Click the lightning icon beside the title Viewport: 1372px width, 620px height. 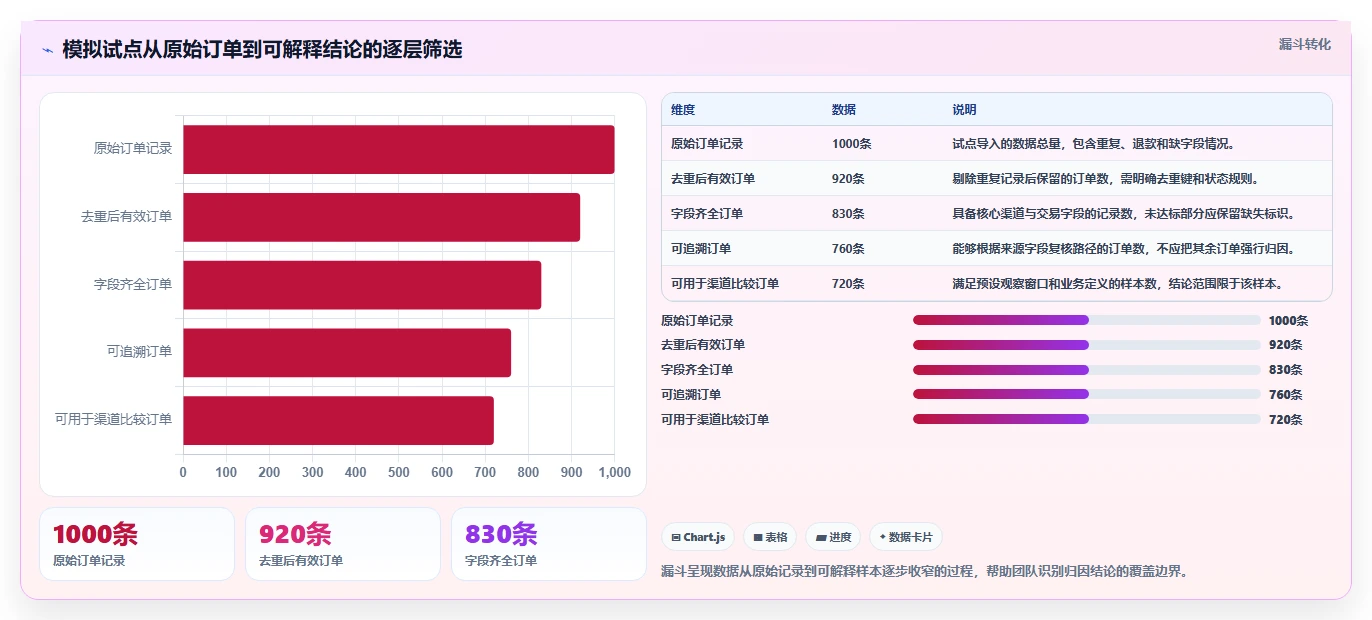47,50
